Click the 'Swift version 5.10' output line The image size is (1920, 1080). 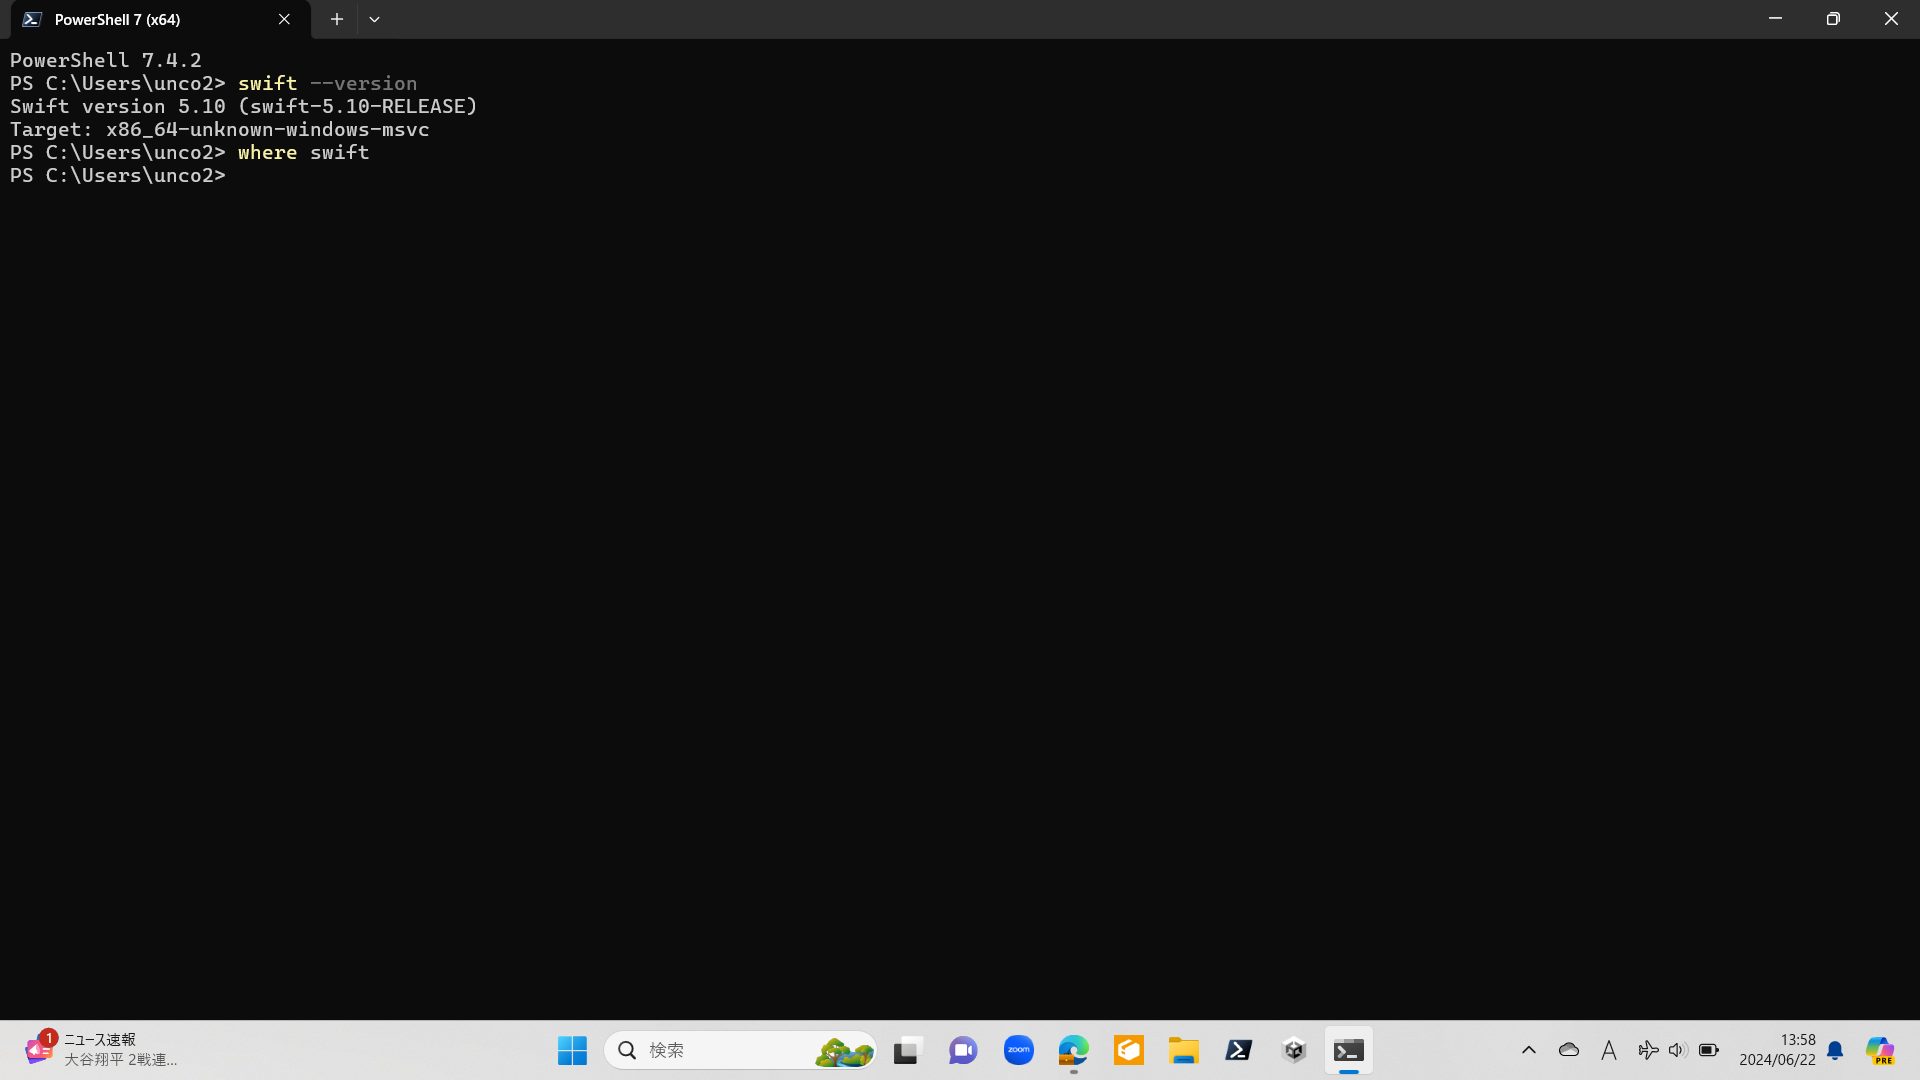click(244, 106)
